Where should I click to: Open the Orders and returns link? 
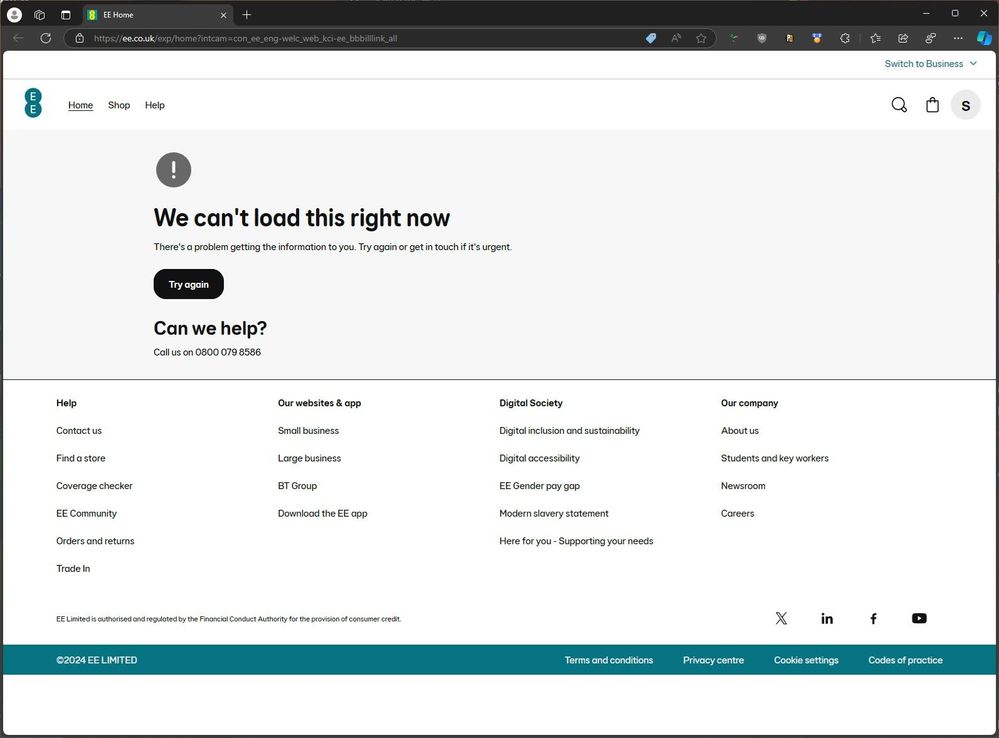coord(96,541)
